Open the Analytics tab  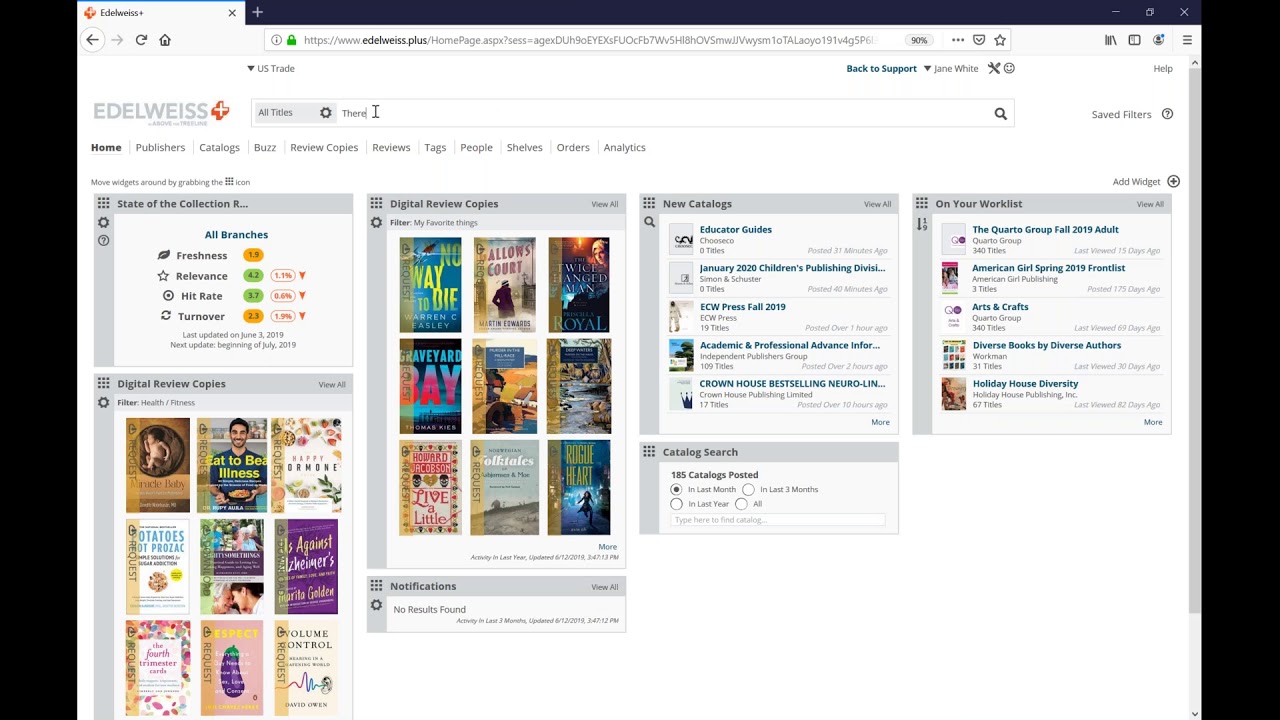[624, 148]
